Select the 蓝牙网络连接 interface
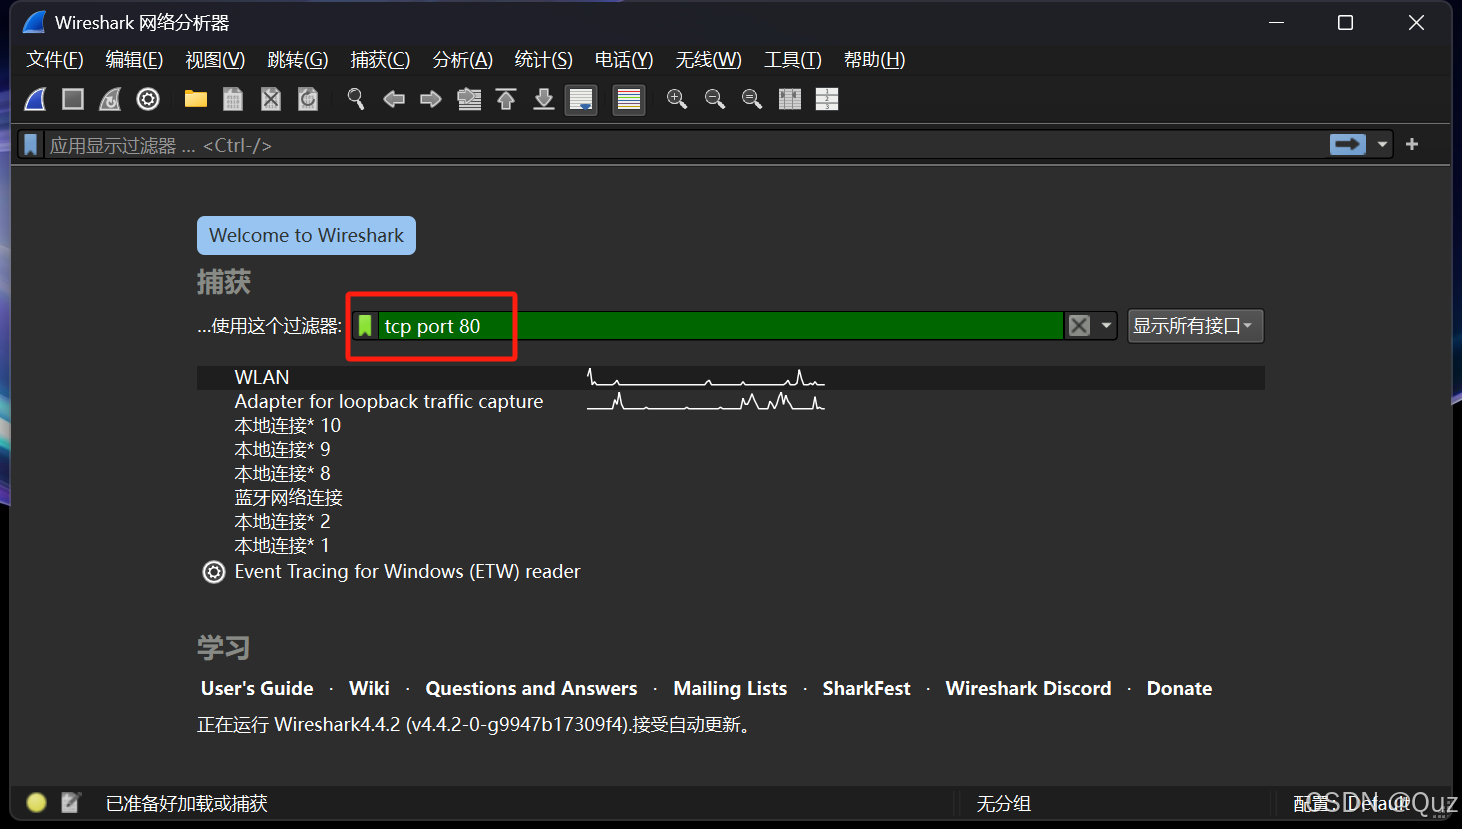Screen dimensions: 1462x829 [x=289, y=497]
